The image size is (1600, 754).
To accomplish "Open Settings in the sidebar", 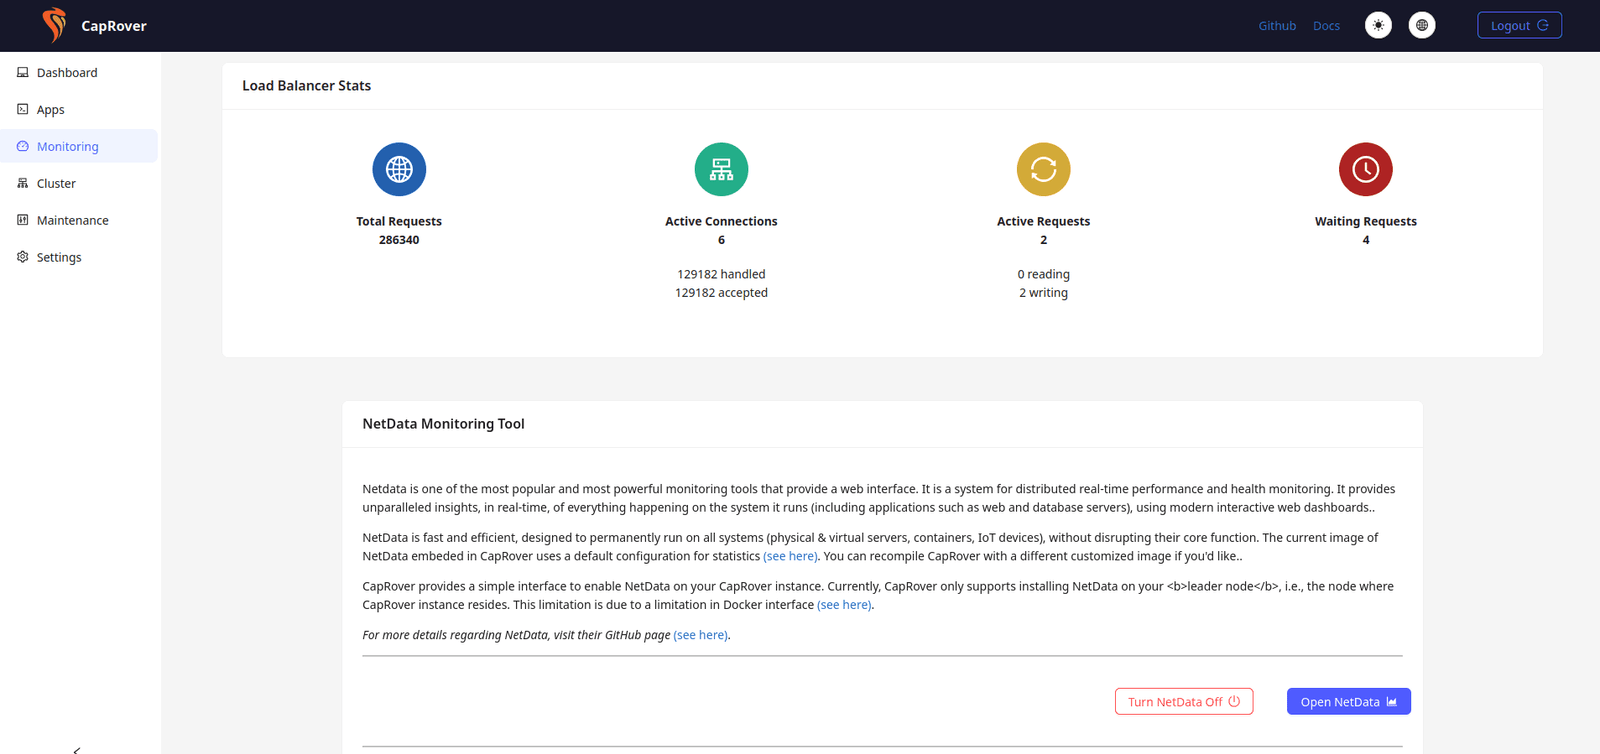I will [x=79, y=257].
